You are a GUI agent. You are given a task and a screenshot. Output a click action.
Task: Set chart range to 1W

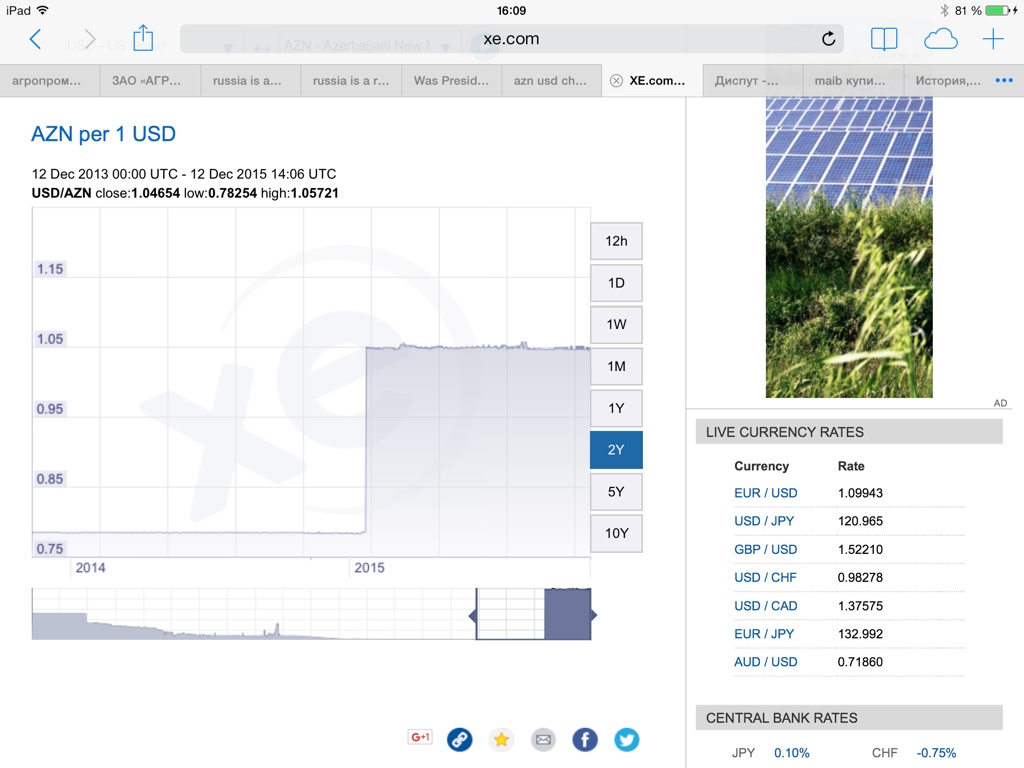point(616,325)
